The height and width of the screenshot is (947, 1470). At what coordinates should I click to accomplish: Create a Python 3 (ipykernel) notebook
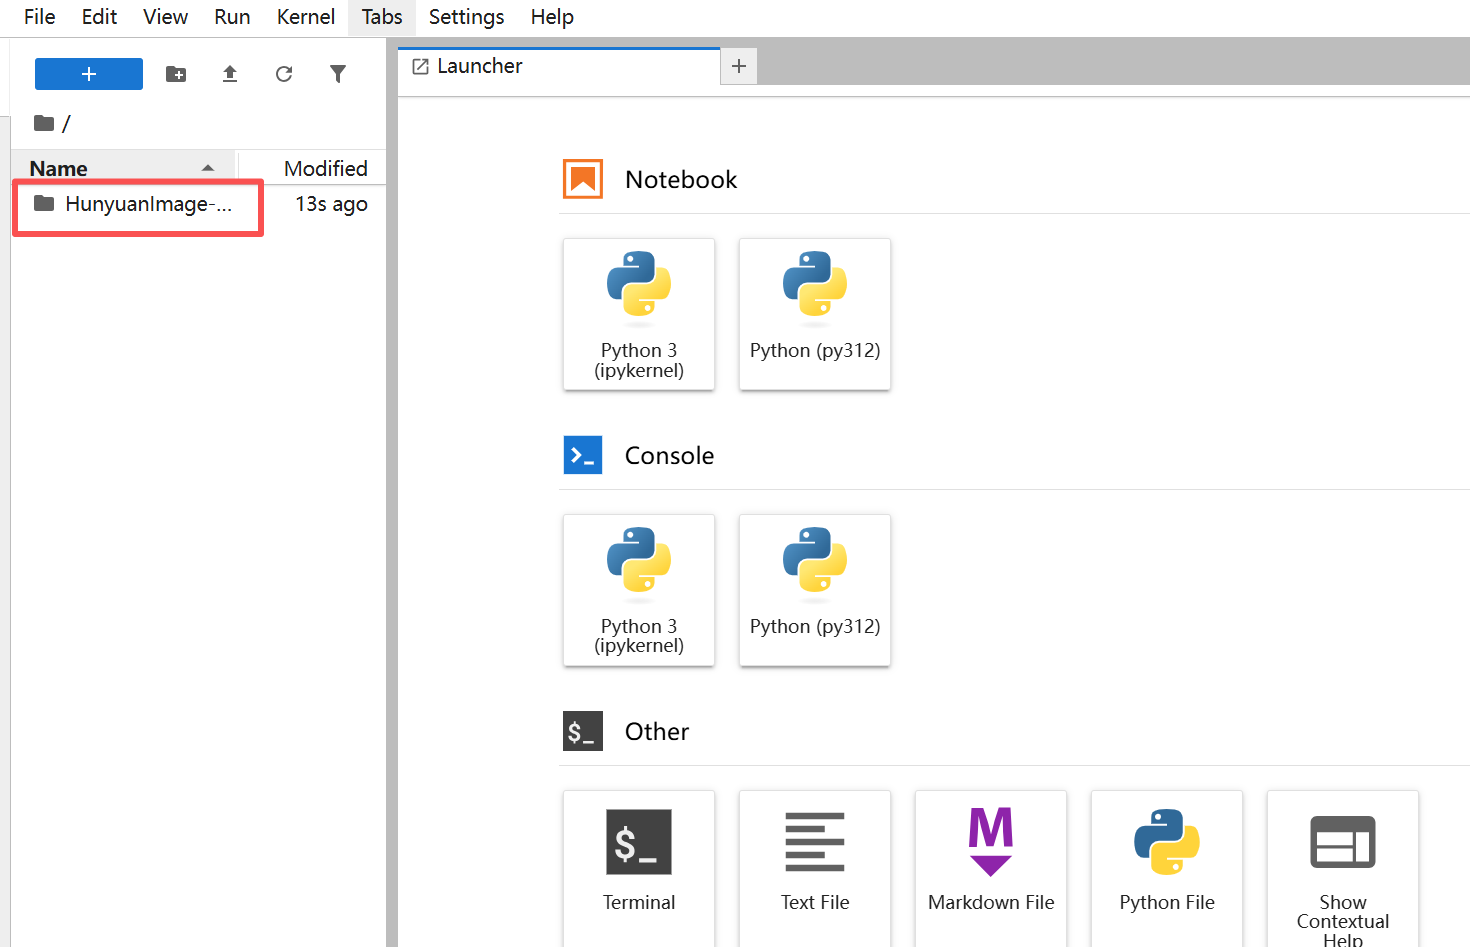click(x=639, y=314)
